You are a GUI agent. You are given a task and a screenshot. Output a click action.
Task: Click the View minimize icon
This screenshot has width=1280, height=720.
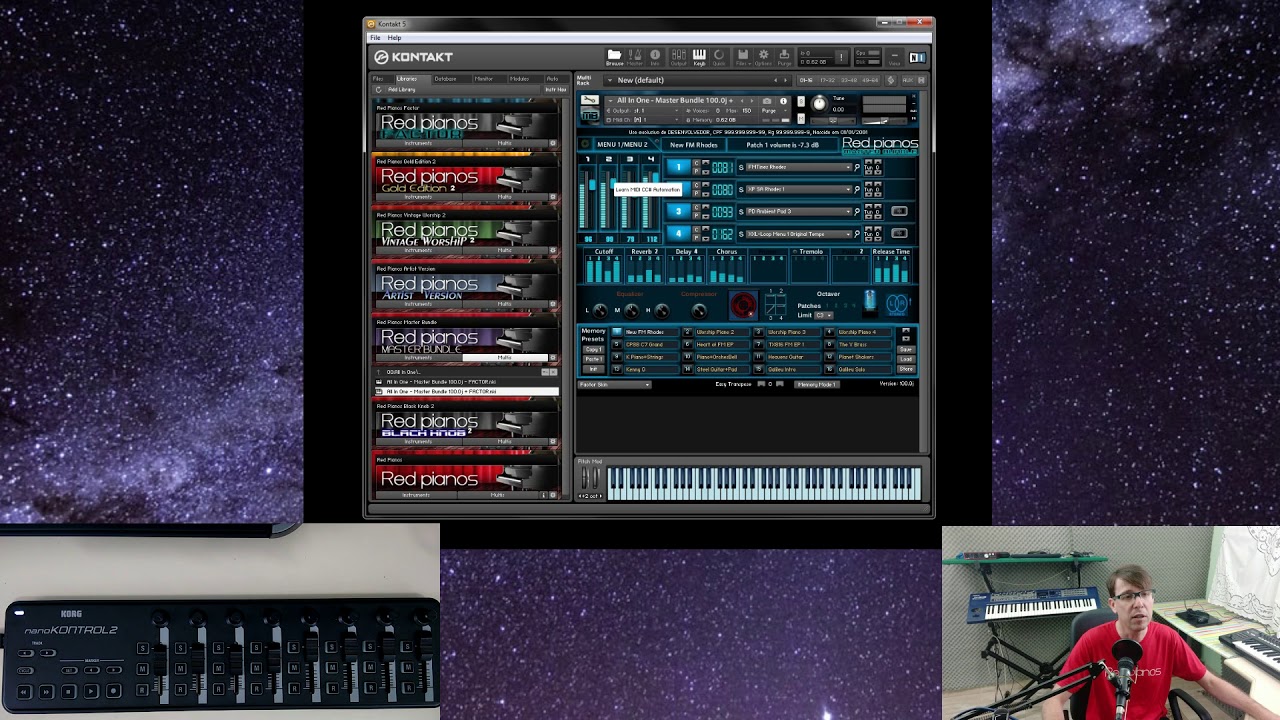coord(895,57)
